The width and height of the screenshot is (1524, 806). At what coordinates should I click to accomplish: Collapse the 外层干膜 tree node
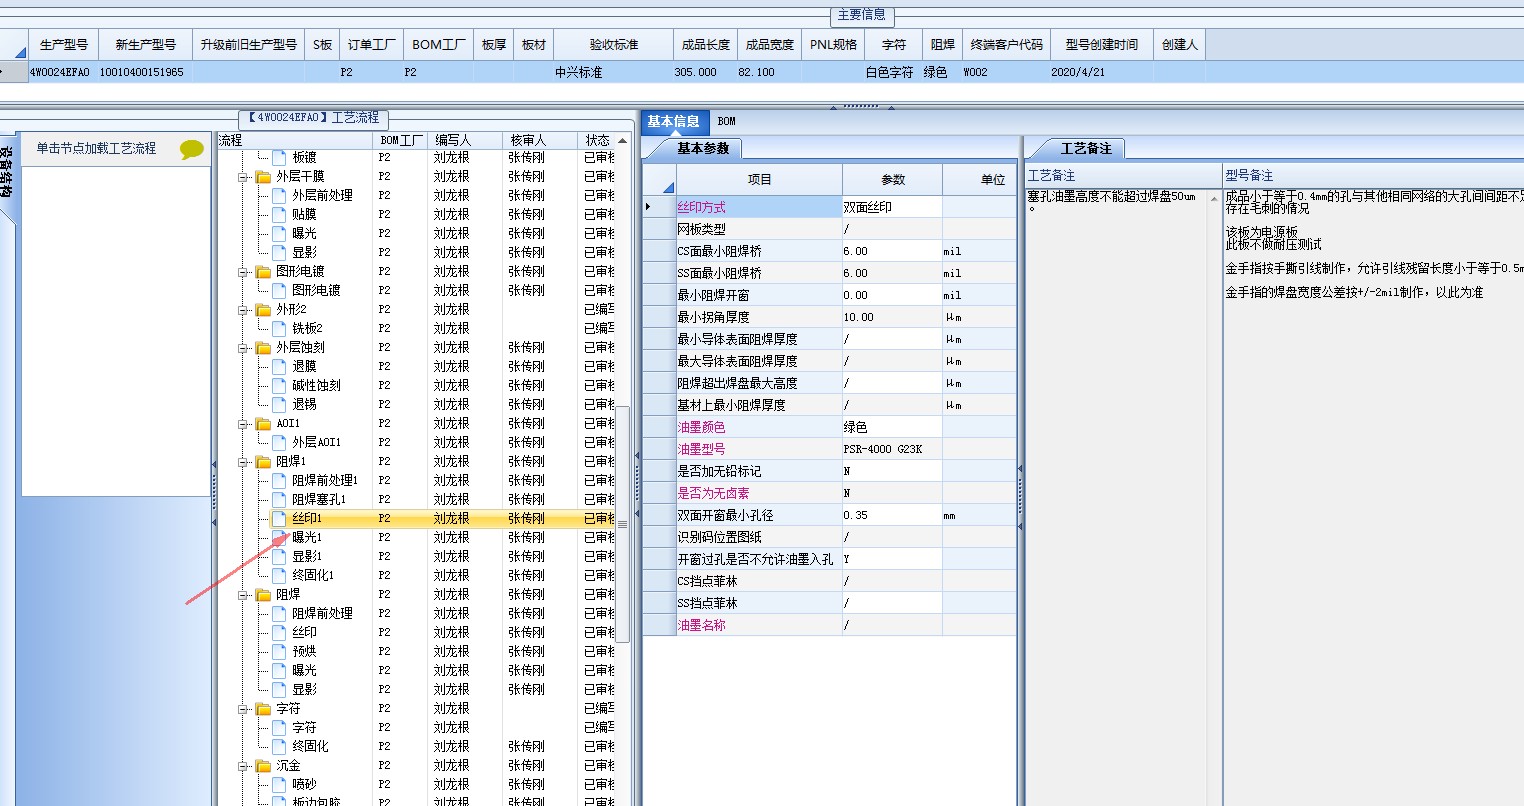(244, 177)
